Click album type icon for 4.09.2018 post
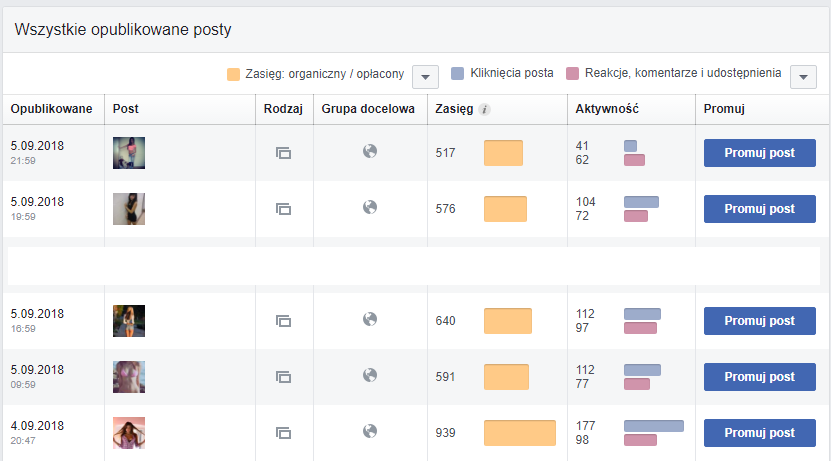Image resolution: width=831 pixels, height=461 pixels. (284, 433)
